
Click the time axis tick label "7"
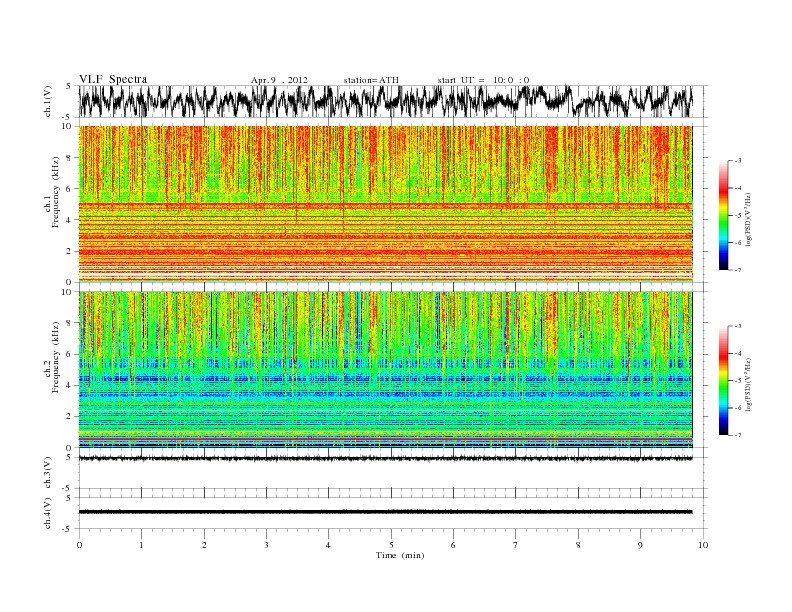(x=516, y=545)
